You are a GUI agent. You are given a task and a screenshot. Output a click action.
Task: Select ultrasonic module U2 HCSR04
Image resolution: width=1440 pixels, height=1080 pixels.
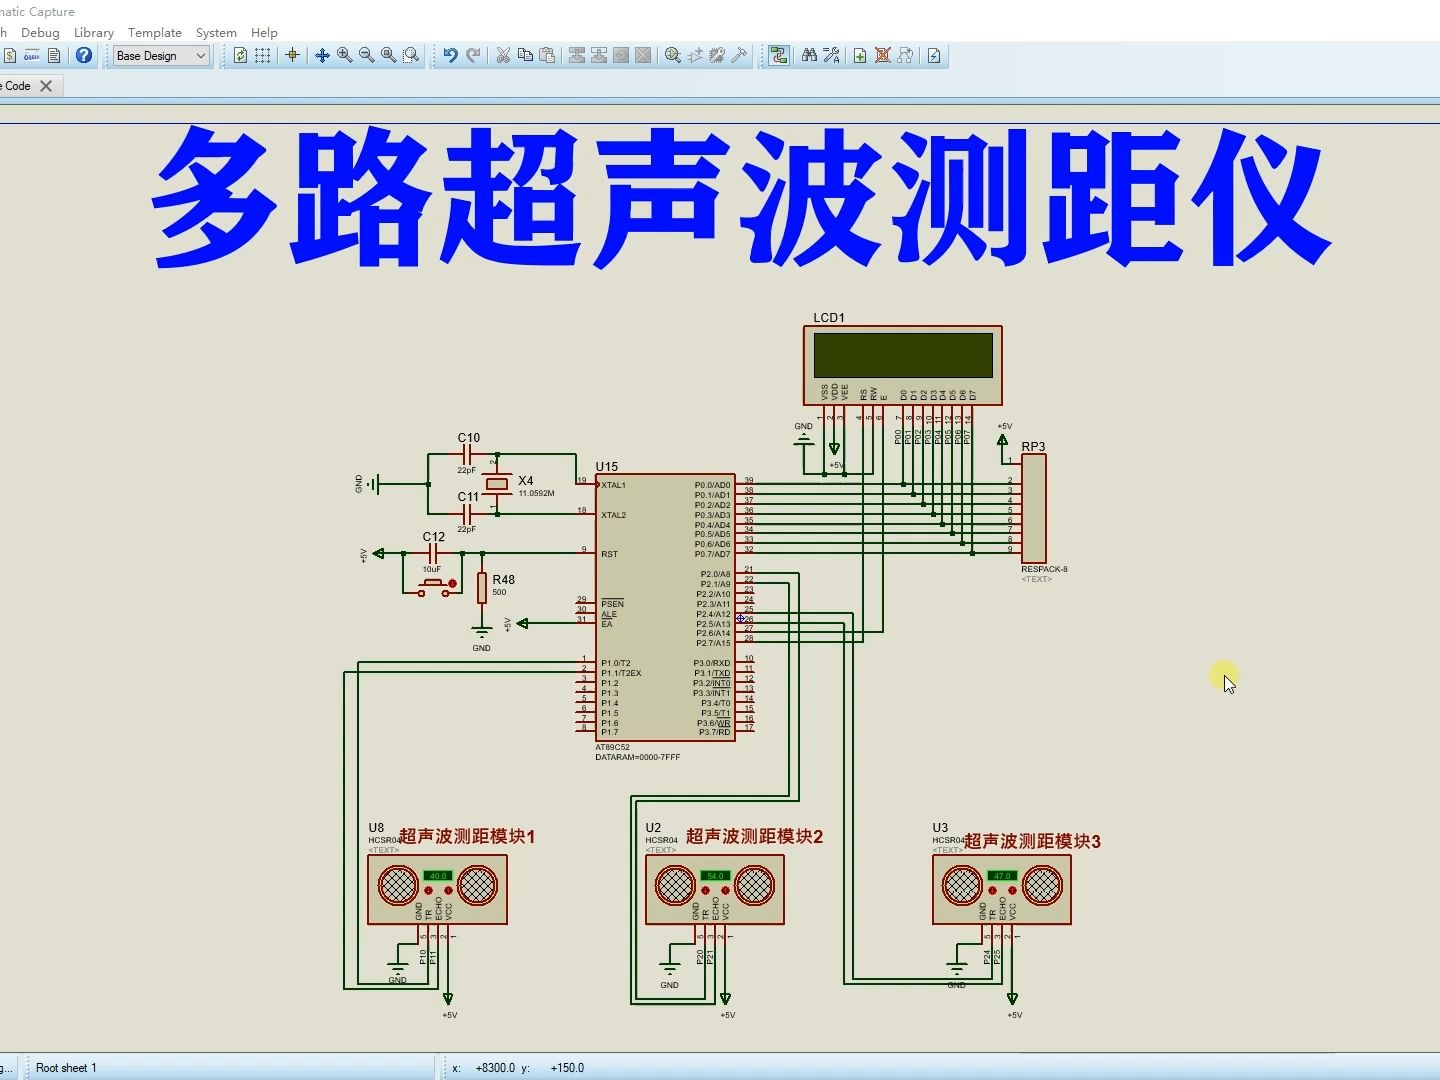714,889
